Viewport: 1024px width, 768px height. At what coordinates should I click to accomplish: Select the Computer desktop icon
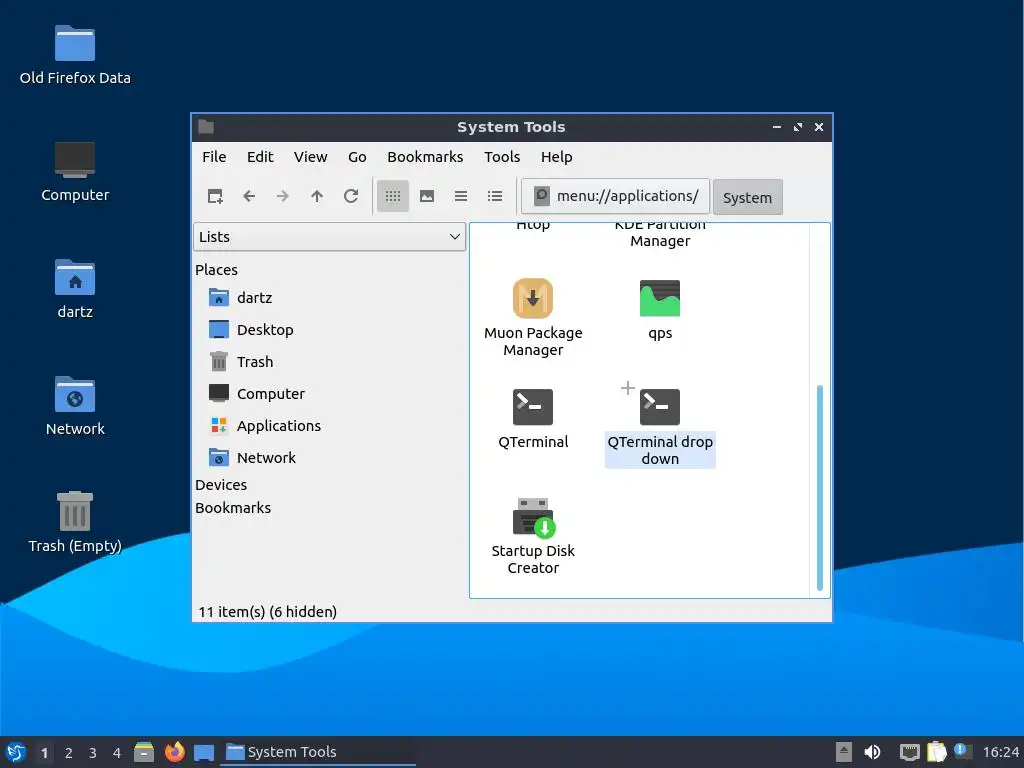pyautogui.click(x=74, y=172)
